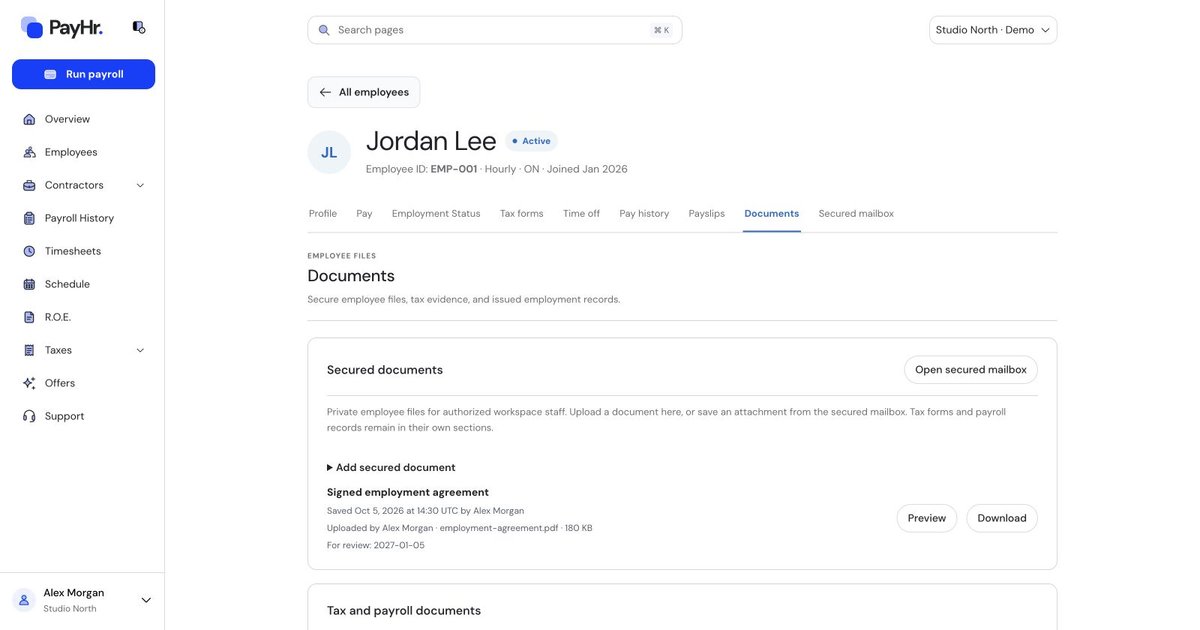Click the Signed employment agreement title
1200x630 pixels.
coord(408,492)
